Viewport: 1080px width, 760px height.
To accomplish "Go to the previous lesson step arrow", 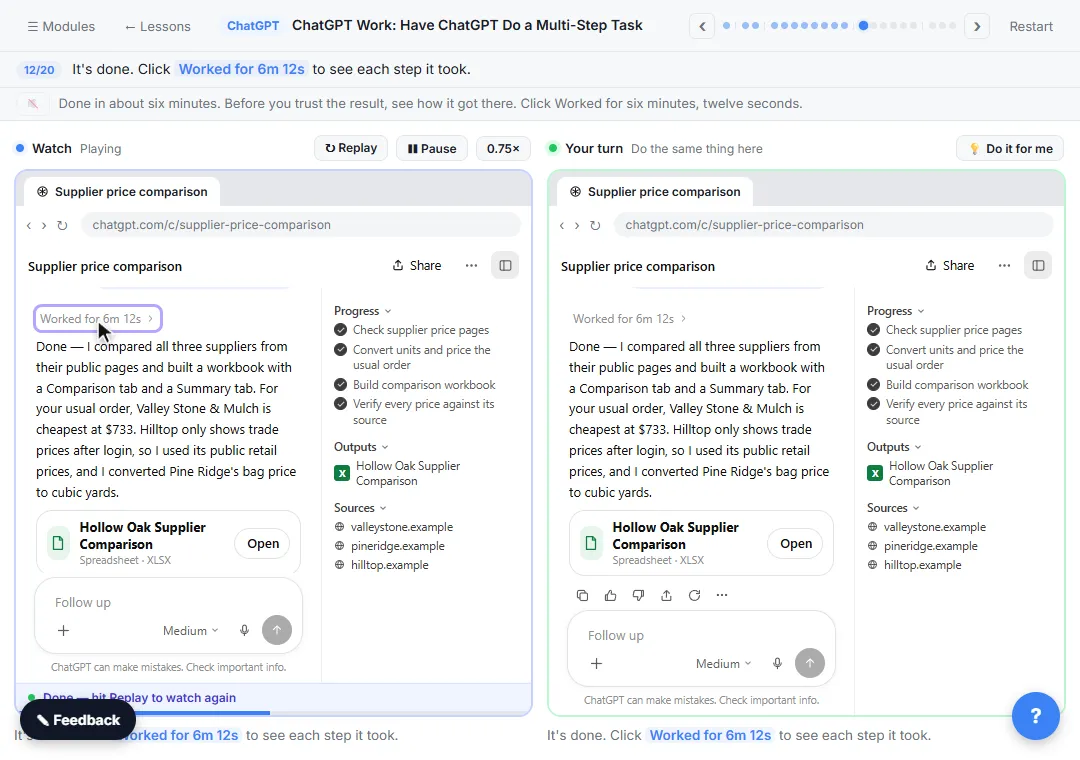I will (x=702, y=26).
